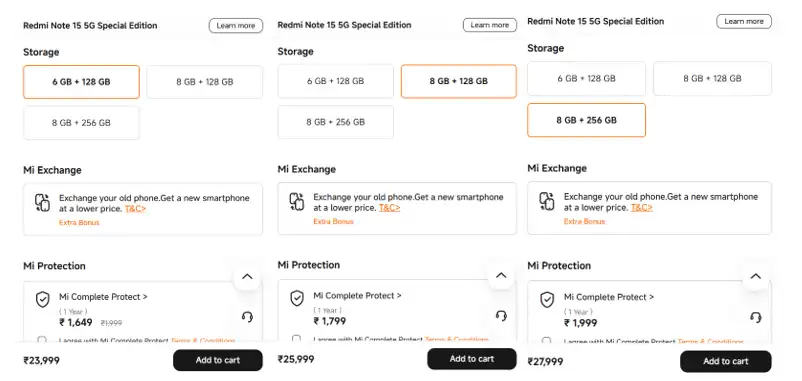Viewport: 802px width, 381px height.
Task: Select selected 6 GB + 128 GB option, ₹23,999 panel
Action: click(x=81, y=82)
